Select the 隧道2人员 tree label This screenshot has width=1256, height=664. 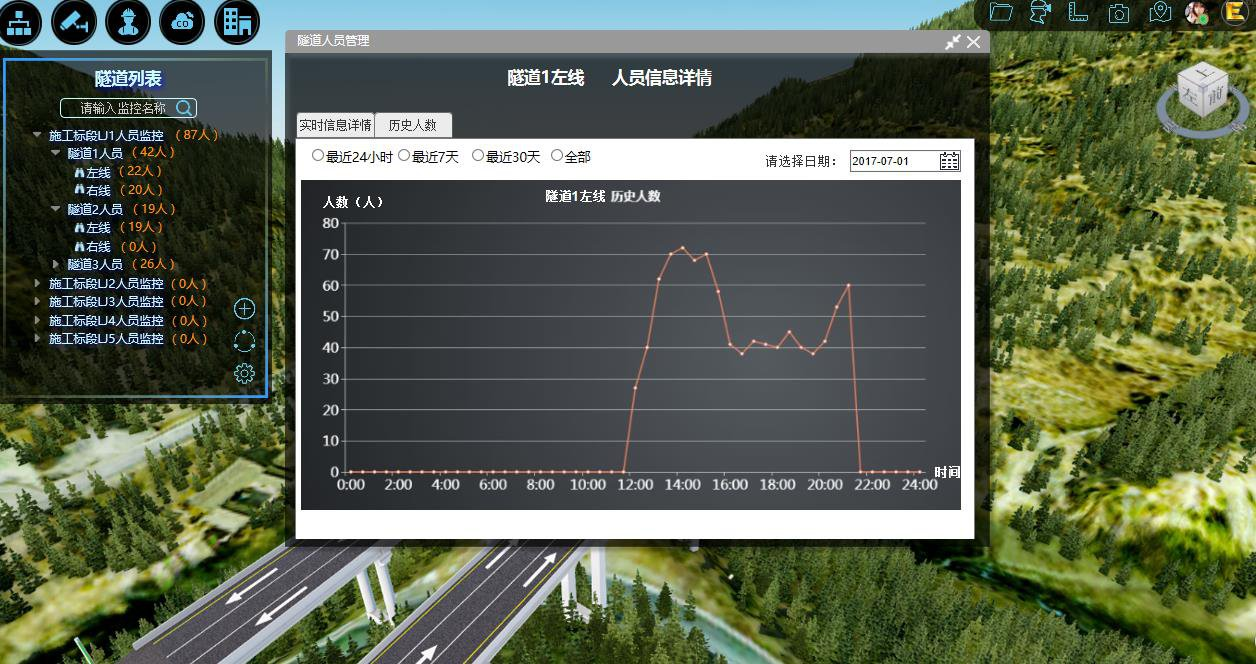pos(95,209)
